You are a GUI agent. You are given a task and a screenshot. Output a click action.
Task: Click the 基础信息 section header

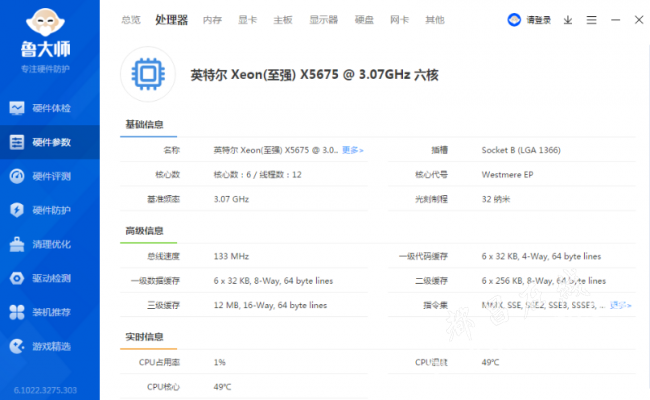(144, 124)
